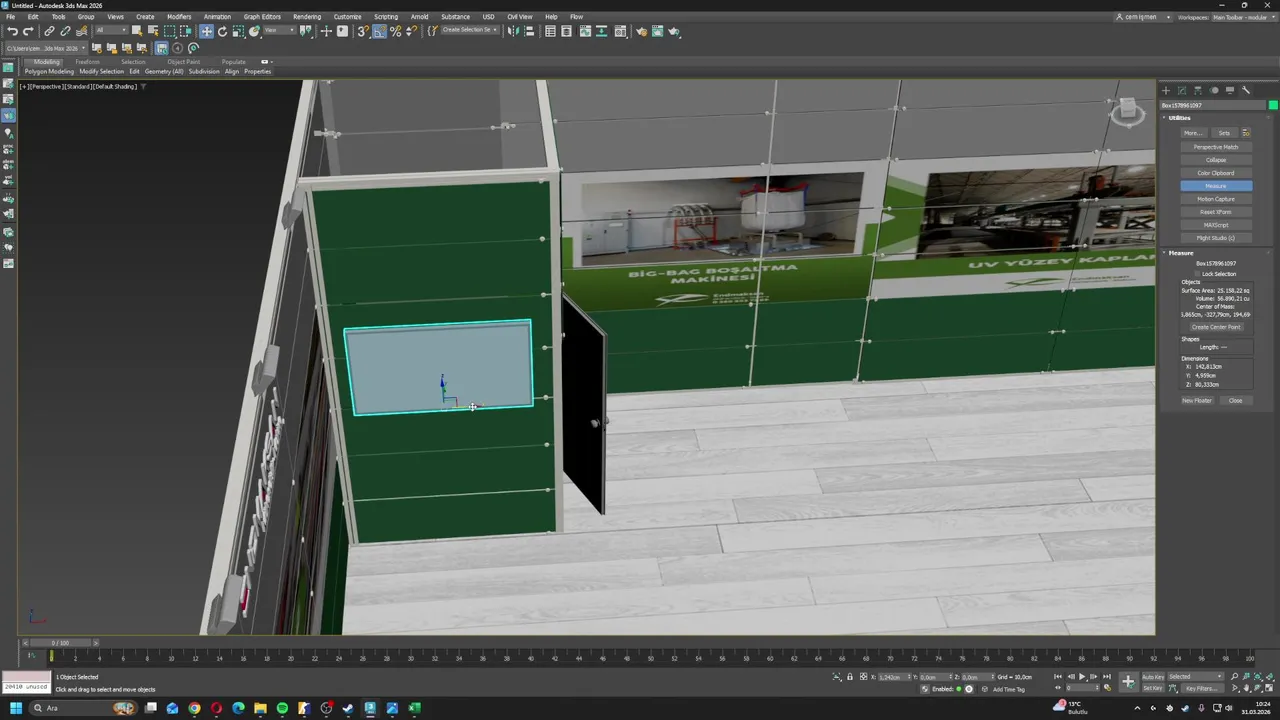Toggle the Percent Snap icon
Viewport: 1280px width, 720px height.
pos(395,31)
